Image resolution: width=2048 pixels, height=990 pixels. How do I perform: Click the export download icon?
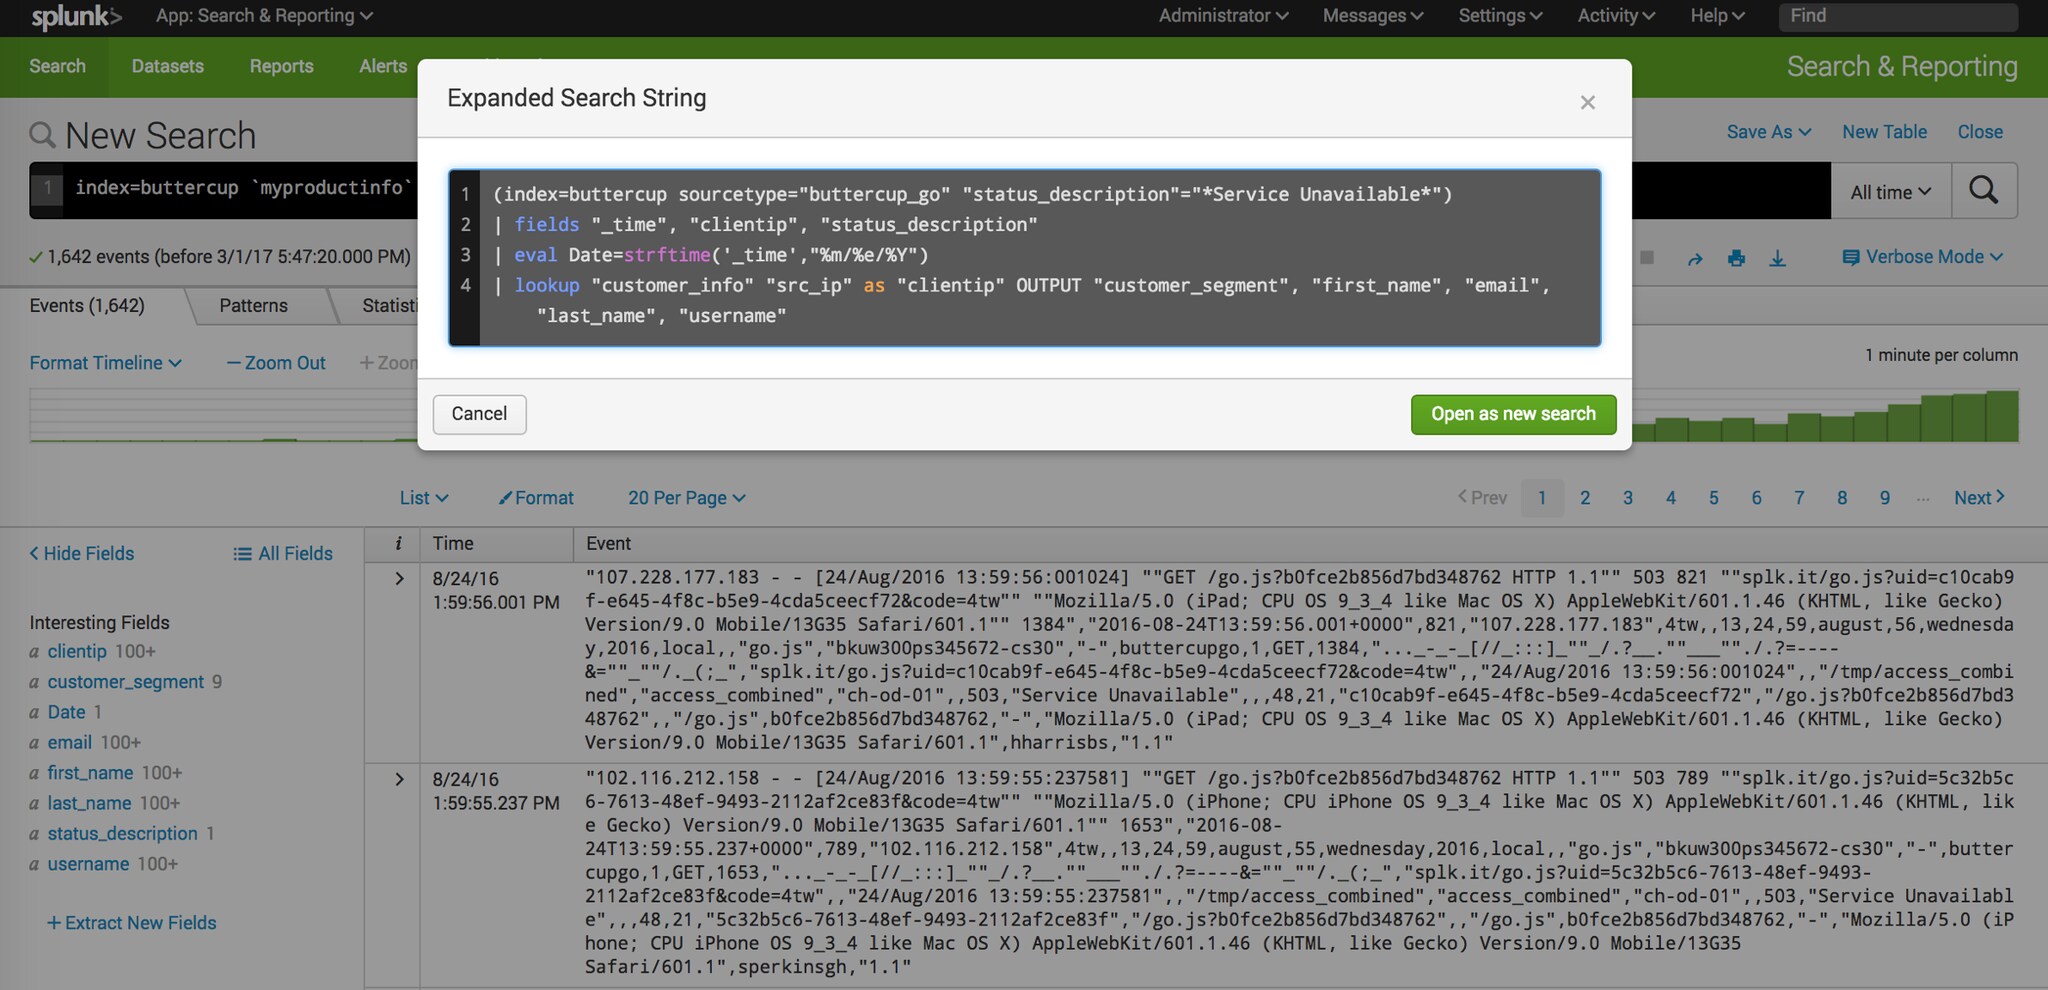(1777, 258)
